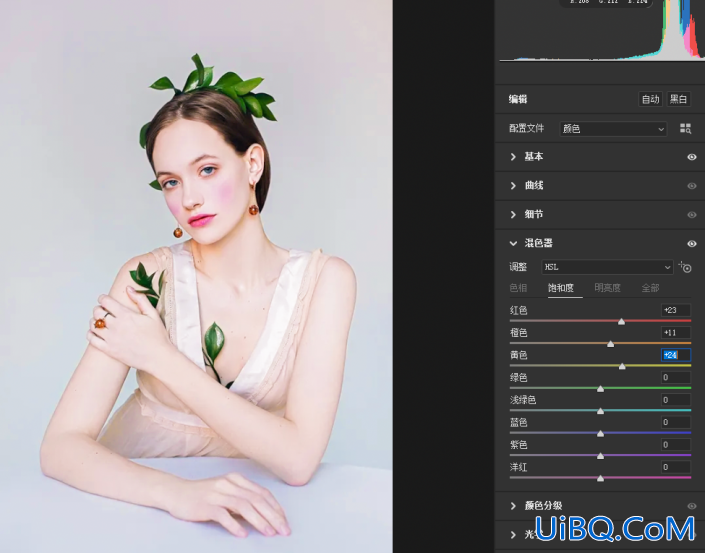
Task: Toggle 混色器 panel visibility eye
Action: pos(692,243)
